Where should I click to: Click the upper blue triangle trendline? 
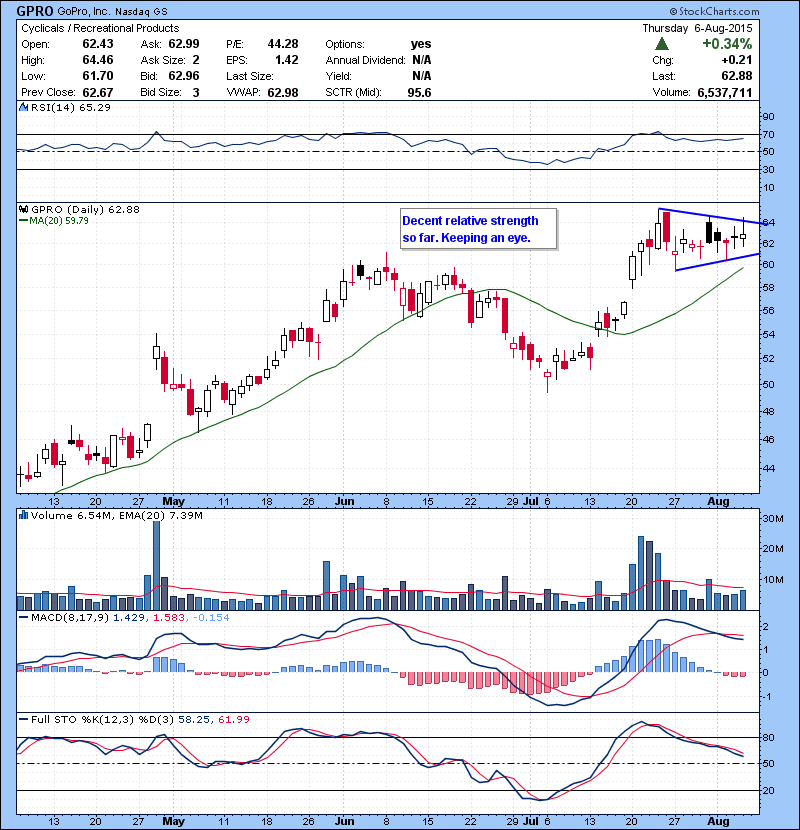[x=710, y=215]
